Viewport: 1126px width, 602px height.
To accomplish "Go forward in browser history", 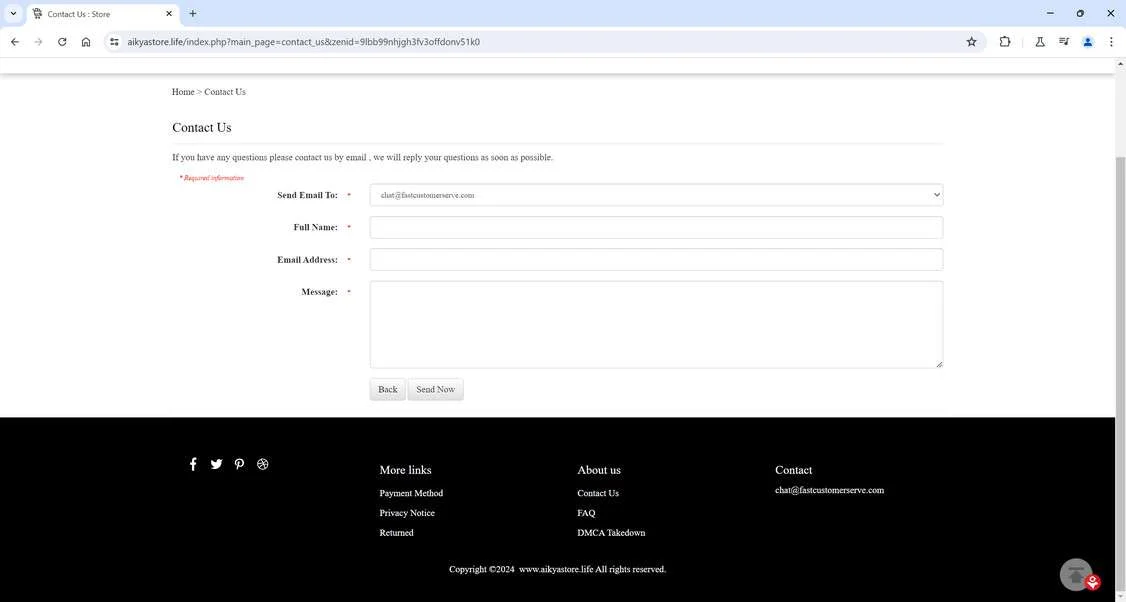I will [39, 42].
